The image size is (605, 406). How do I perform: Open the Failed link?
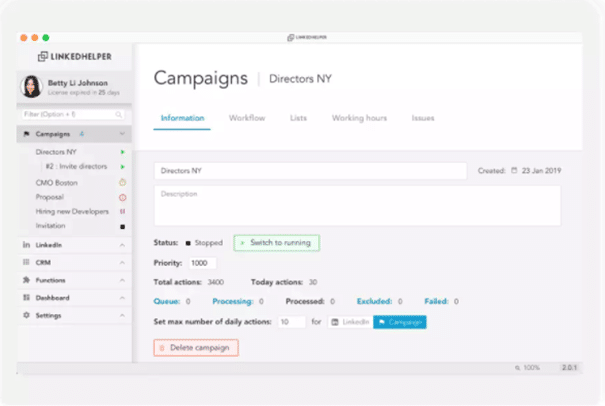[x=436, y=301]
